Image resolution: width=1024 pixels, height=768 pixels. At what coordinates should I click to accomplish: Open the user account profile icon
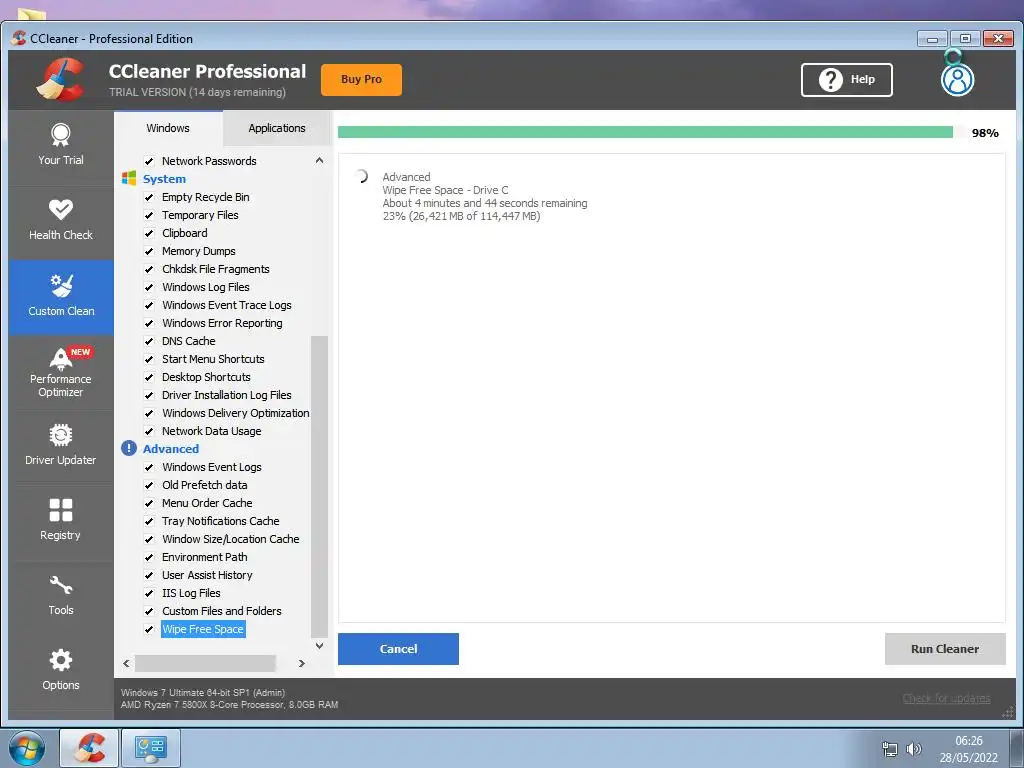[957, 80]
